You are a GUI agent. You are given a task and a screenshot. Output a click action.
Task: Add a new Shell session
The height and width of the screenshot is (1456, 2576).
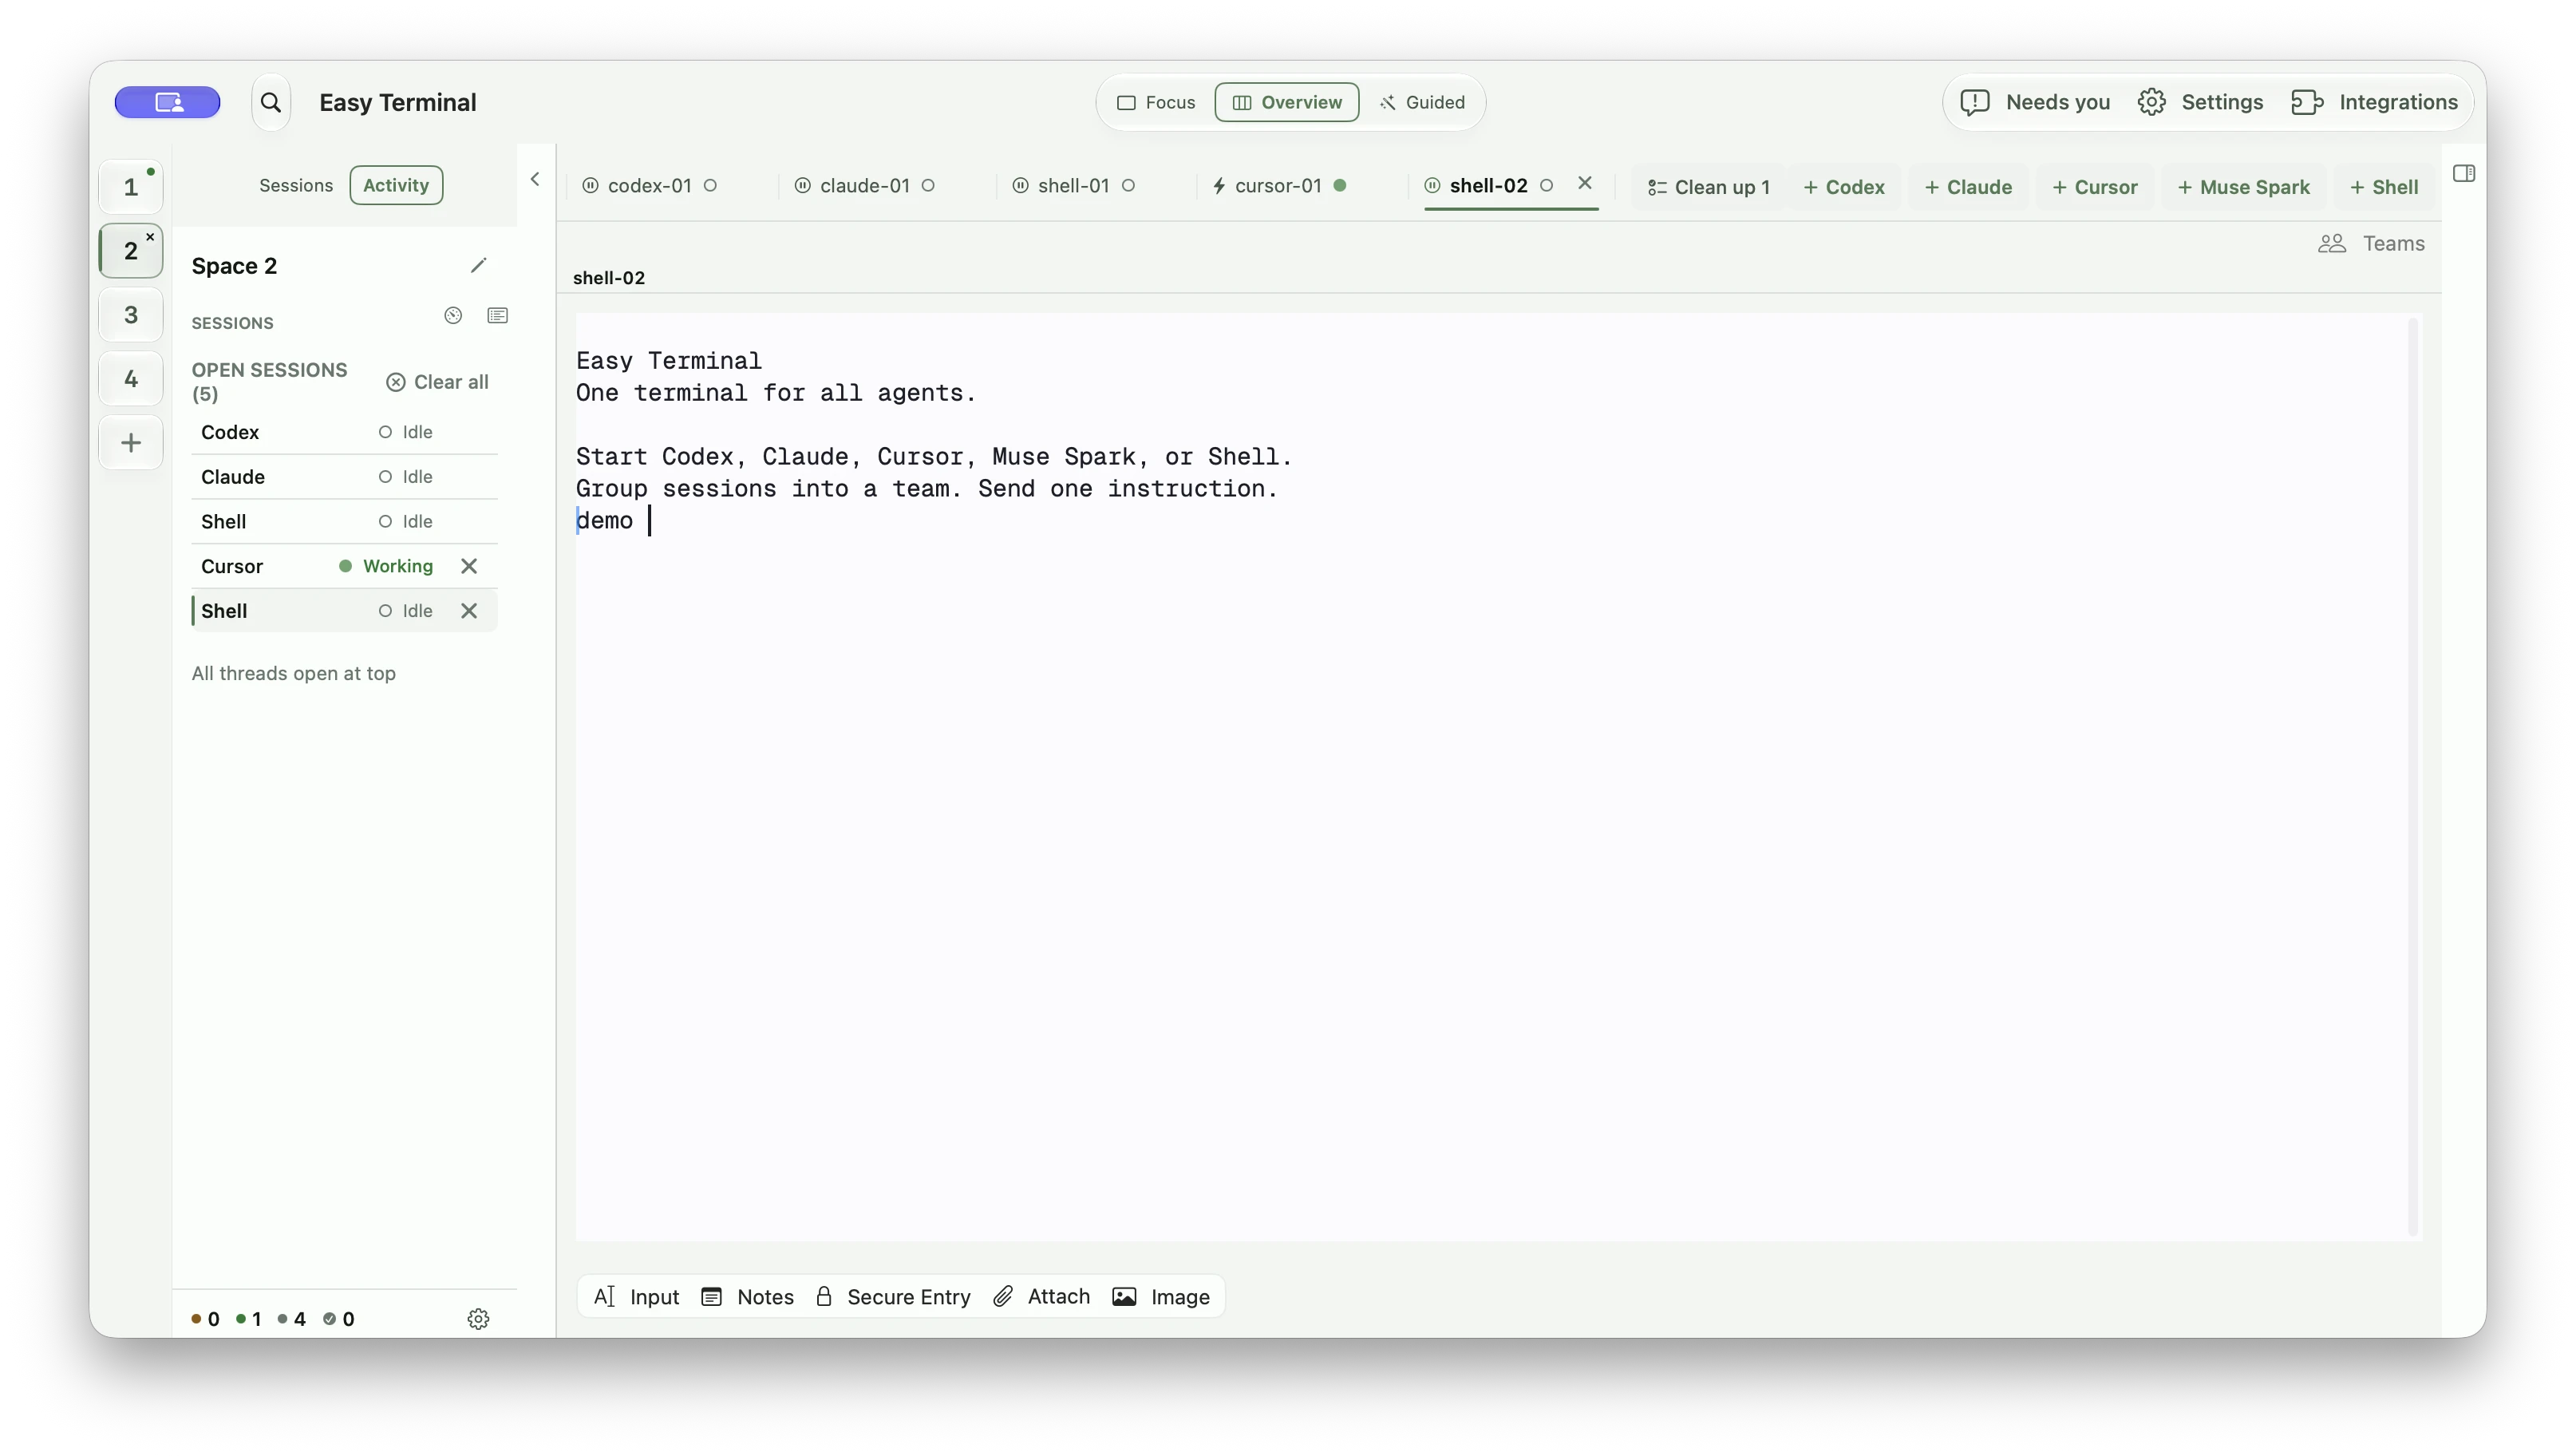(x=2384, y=187)
